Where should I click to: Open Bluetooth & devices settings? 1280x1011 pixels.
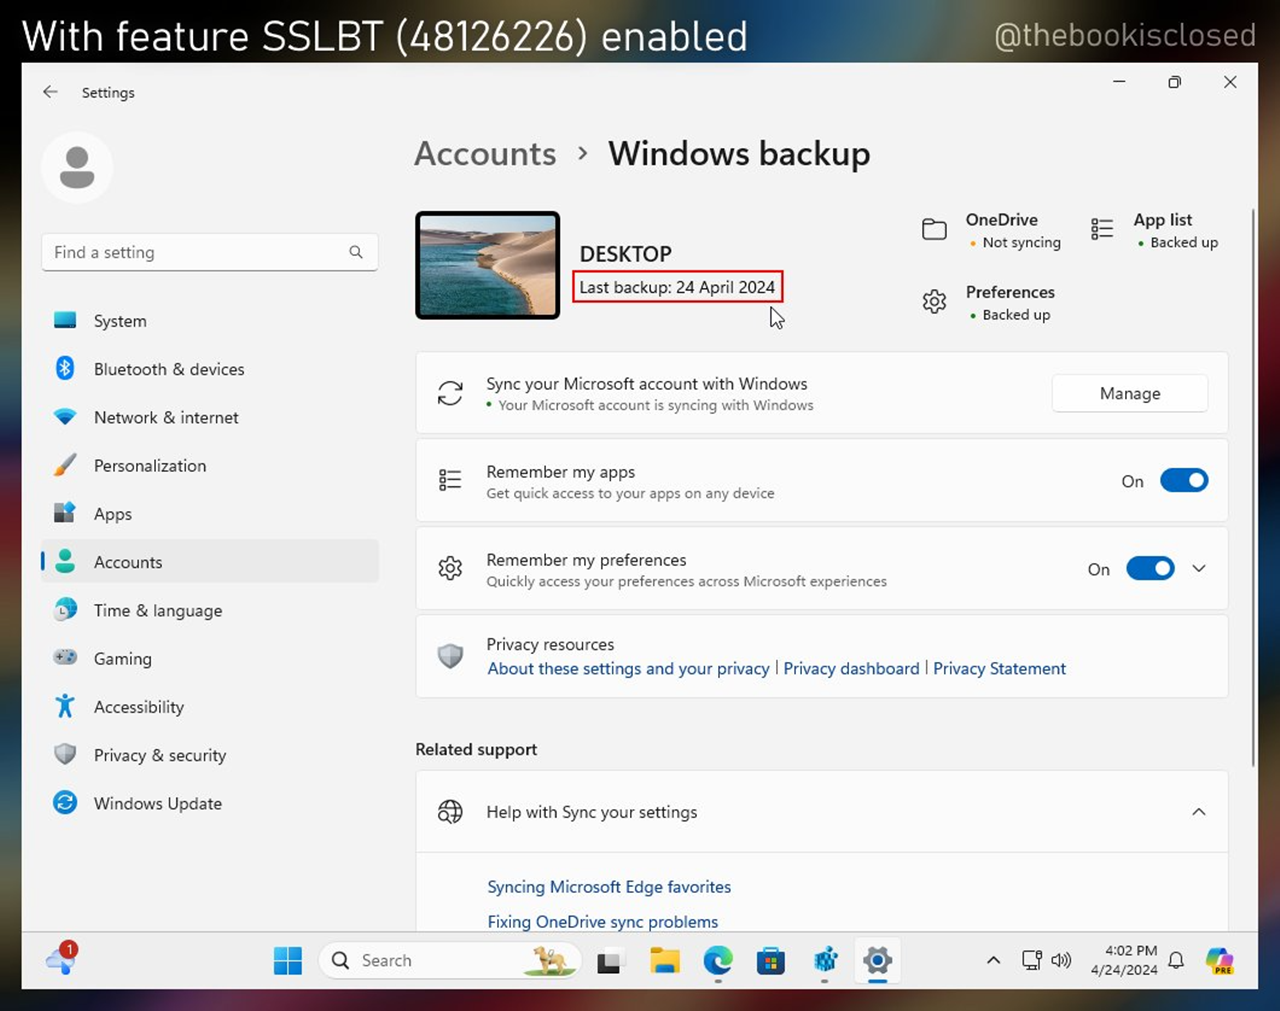click(210, 369)
